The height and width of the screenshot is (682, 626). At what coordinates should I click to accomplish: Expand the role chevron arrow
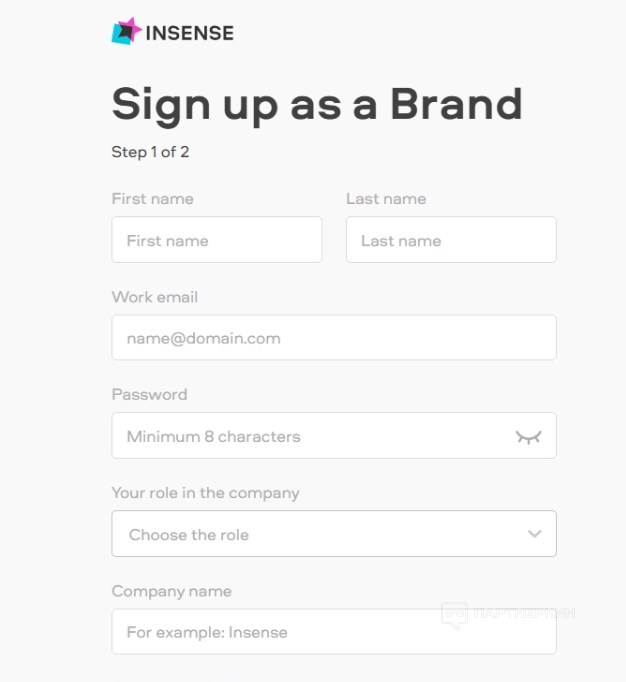535,534
